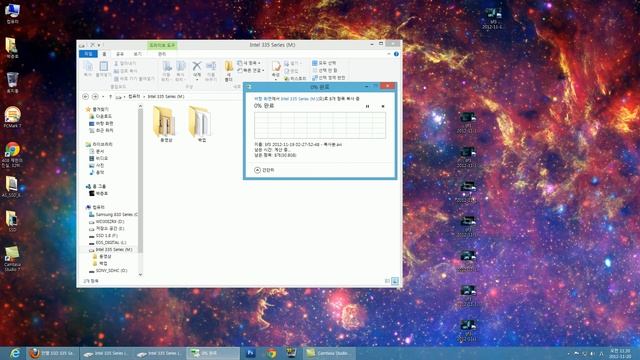The width and height of the screenshot is (640, 360).
Task: Cancel the copy with the X button
Action: click(x=383, y=107)
